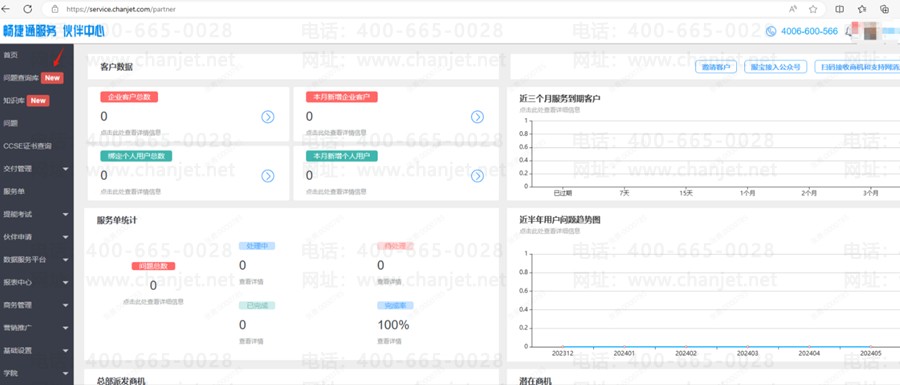This screenshot has height=385, width=900.
Task: Expand the 数据服务平台 sidebar menu
Action: click(x=37, y=259)
